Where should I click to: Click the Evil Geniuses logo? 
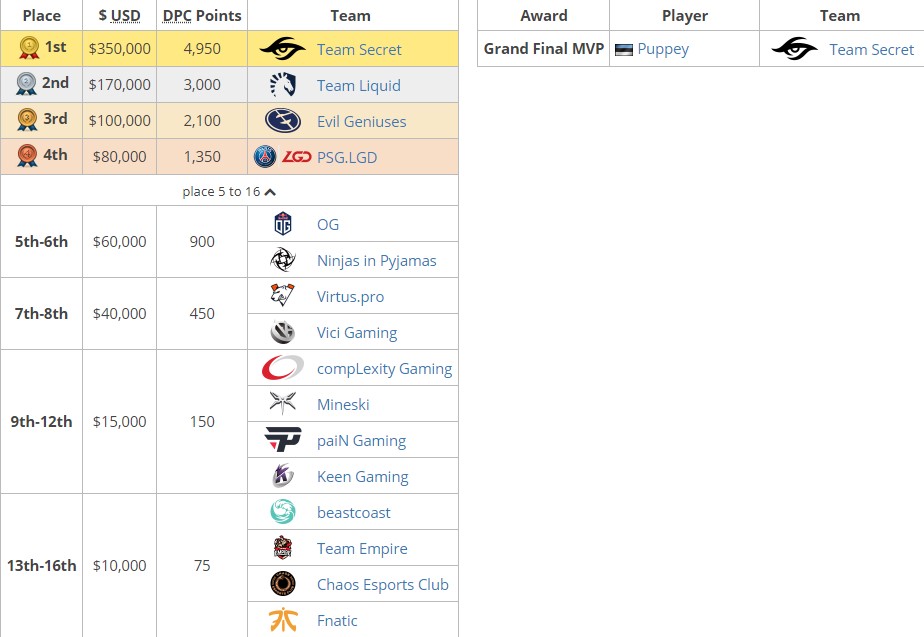283,121
